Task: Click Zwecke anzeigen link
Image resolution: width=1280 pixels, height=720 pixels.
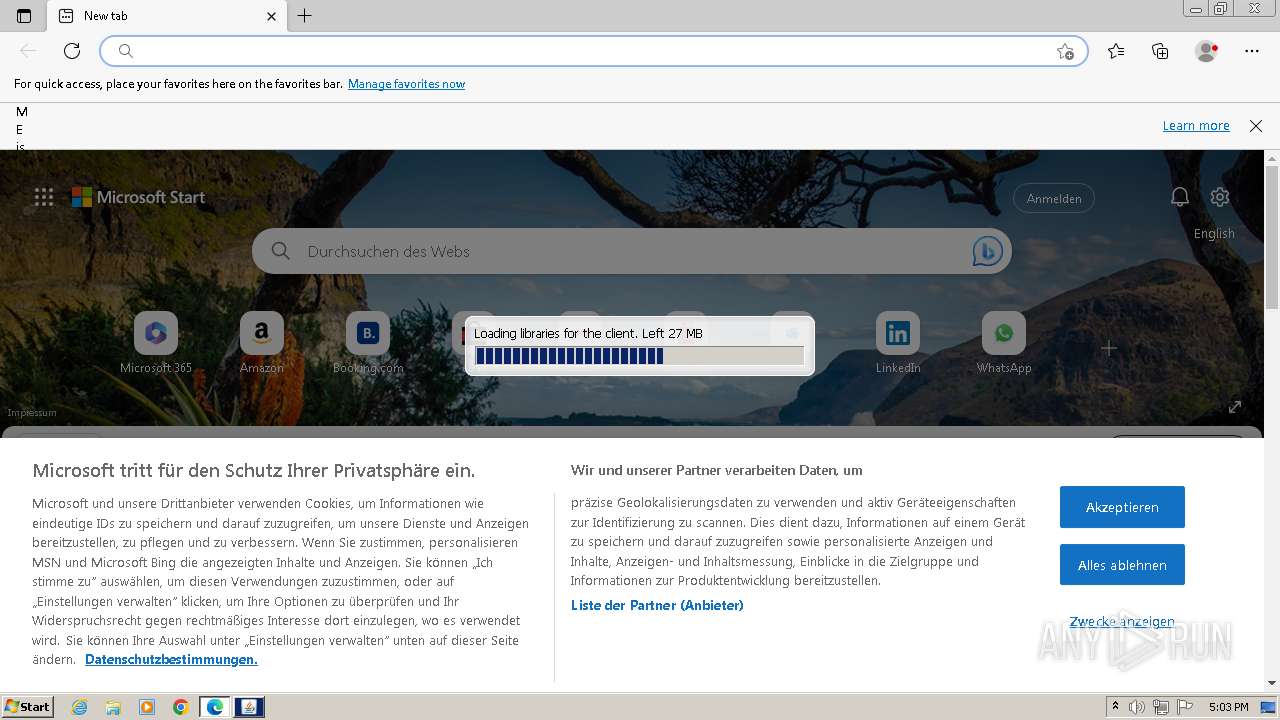Action: tap(1122, 622)
